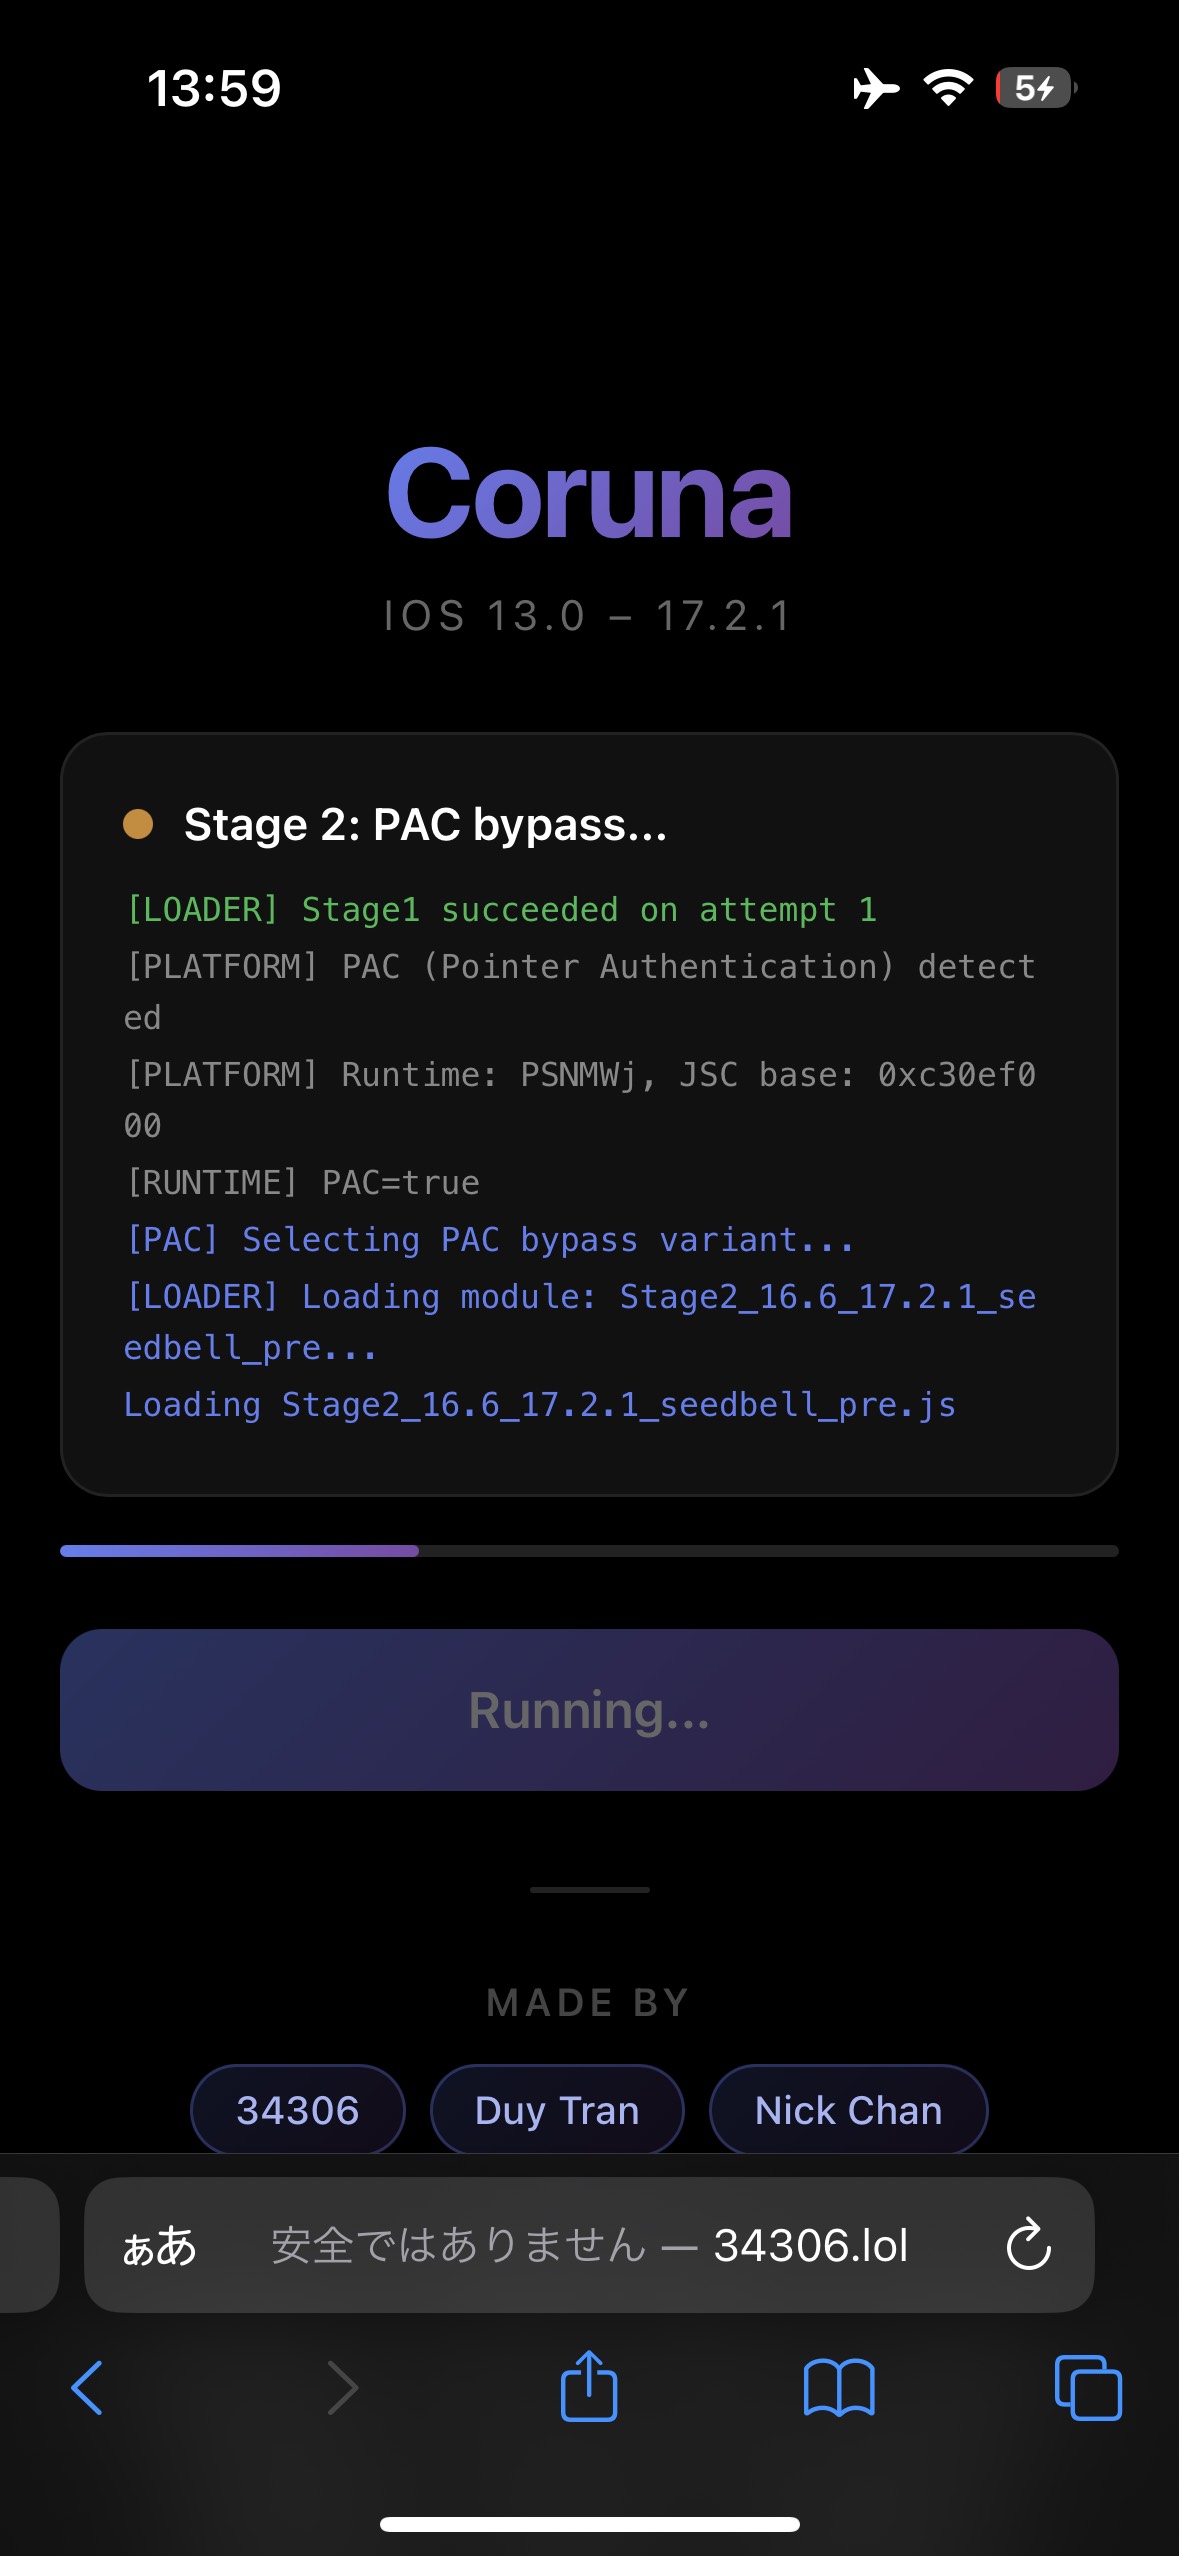The height and width of the screenshot is (2556, 1179).
Task: Tap the Safari back arrow
Action: coord(88,2388)
